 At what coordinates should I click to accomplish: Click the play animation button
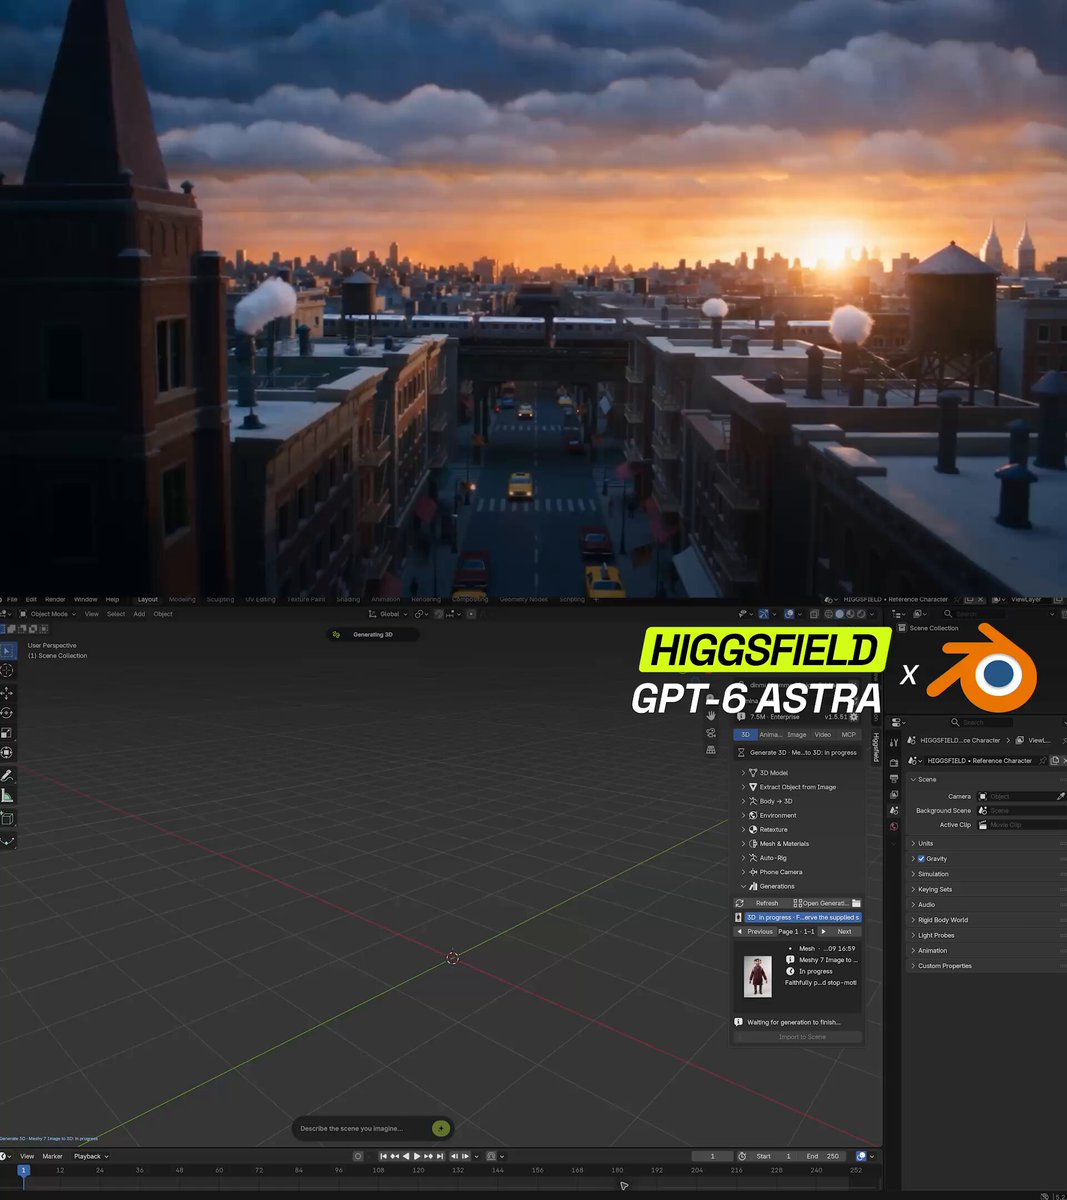coord(417,1156)
